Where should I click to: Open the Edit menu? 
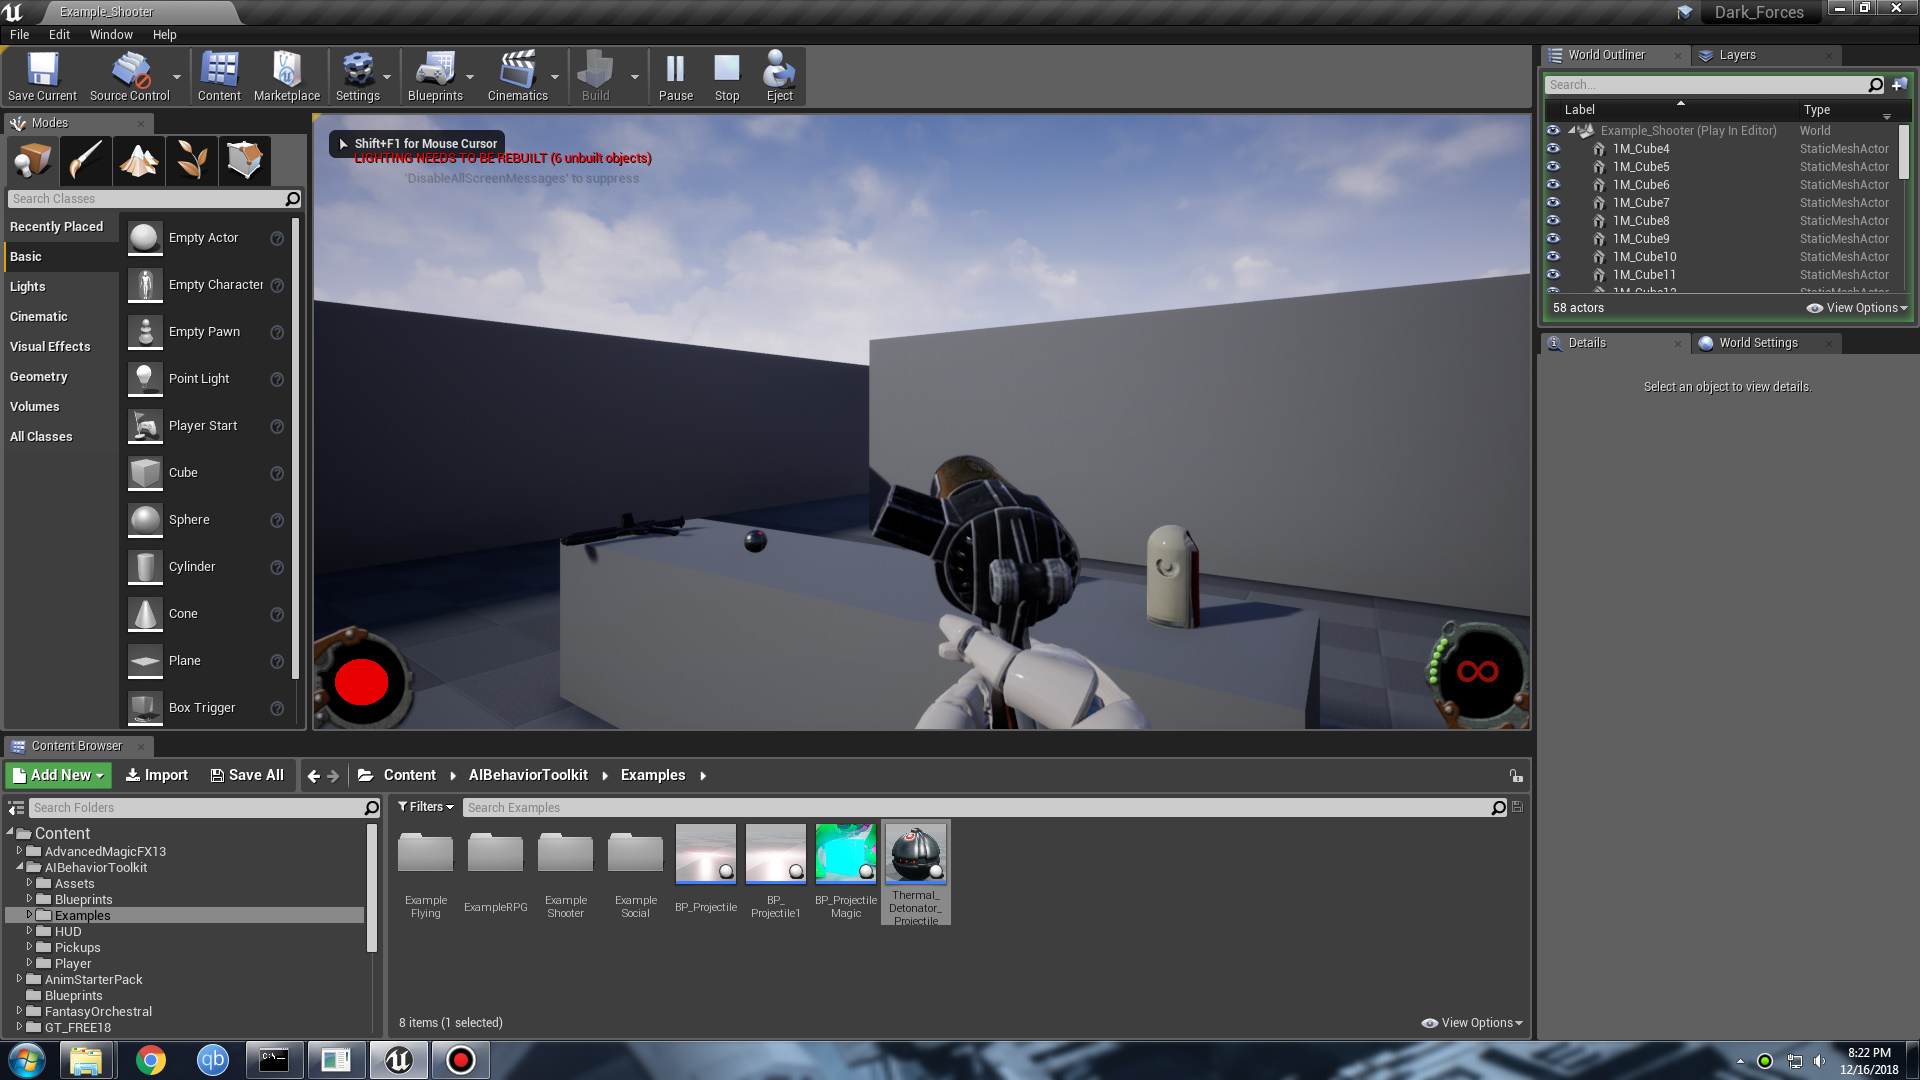[x=58, y=33]
